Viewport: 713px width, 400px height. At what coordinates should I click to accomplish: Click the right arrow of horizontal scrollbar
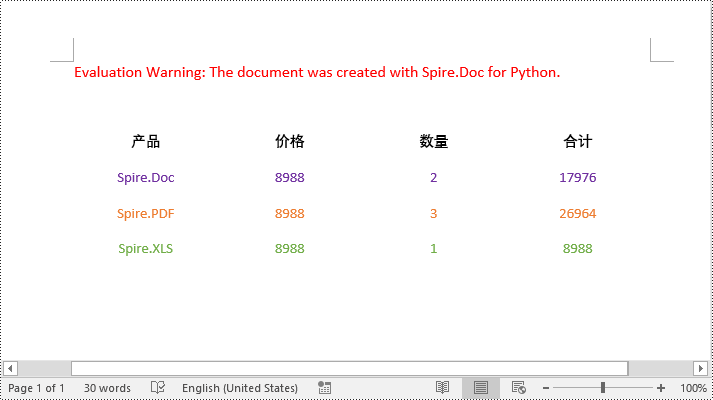tap(700, 368)
